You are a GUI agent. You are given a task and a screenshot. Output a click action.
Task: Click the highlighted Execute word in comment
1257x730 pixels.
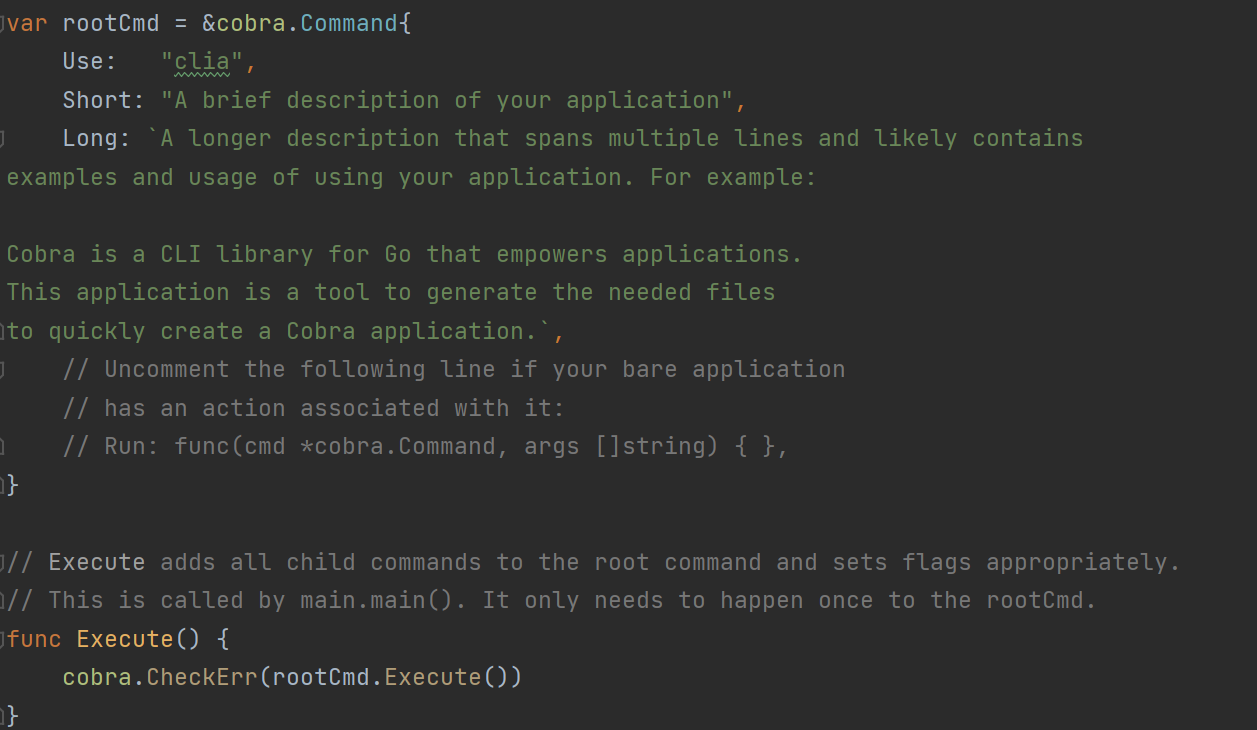coord(97,563)
